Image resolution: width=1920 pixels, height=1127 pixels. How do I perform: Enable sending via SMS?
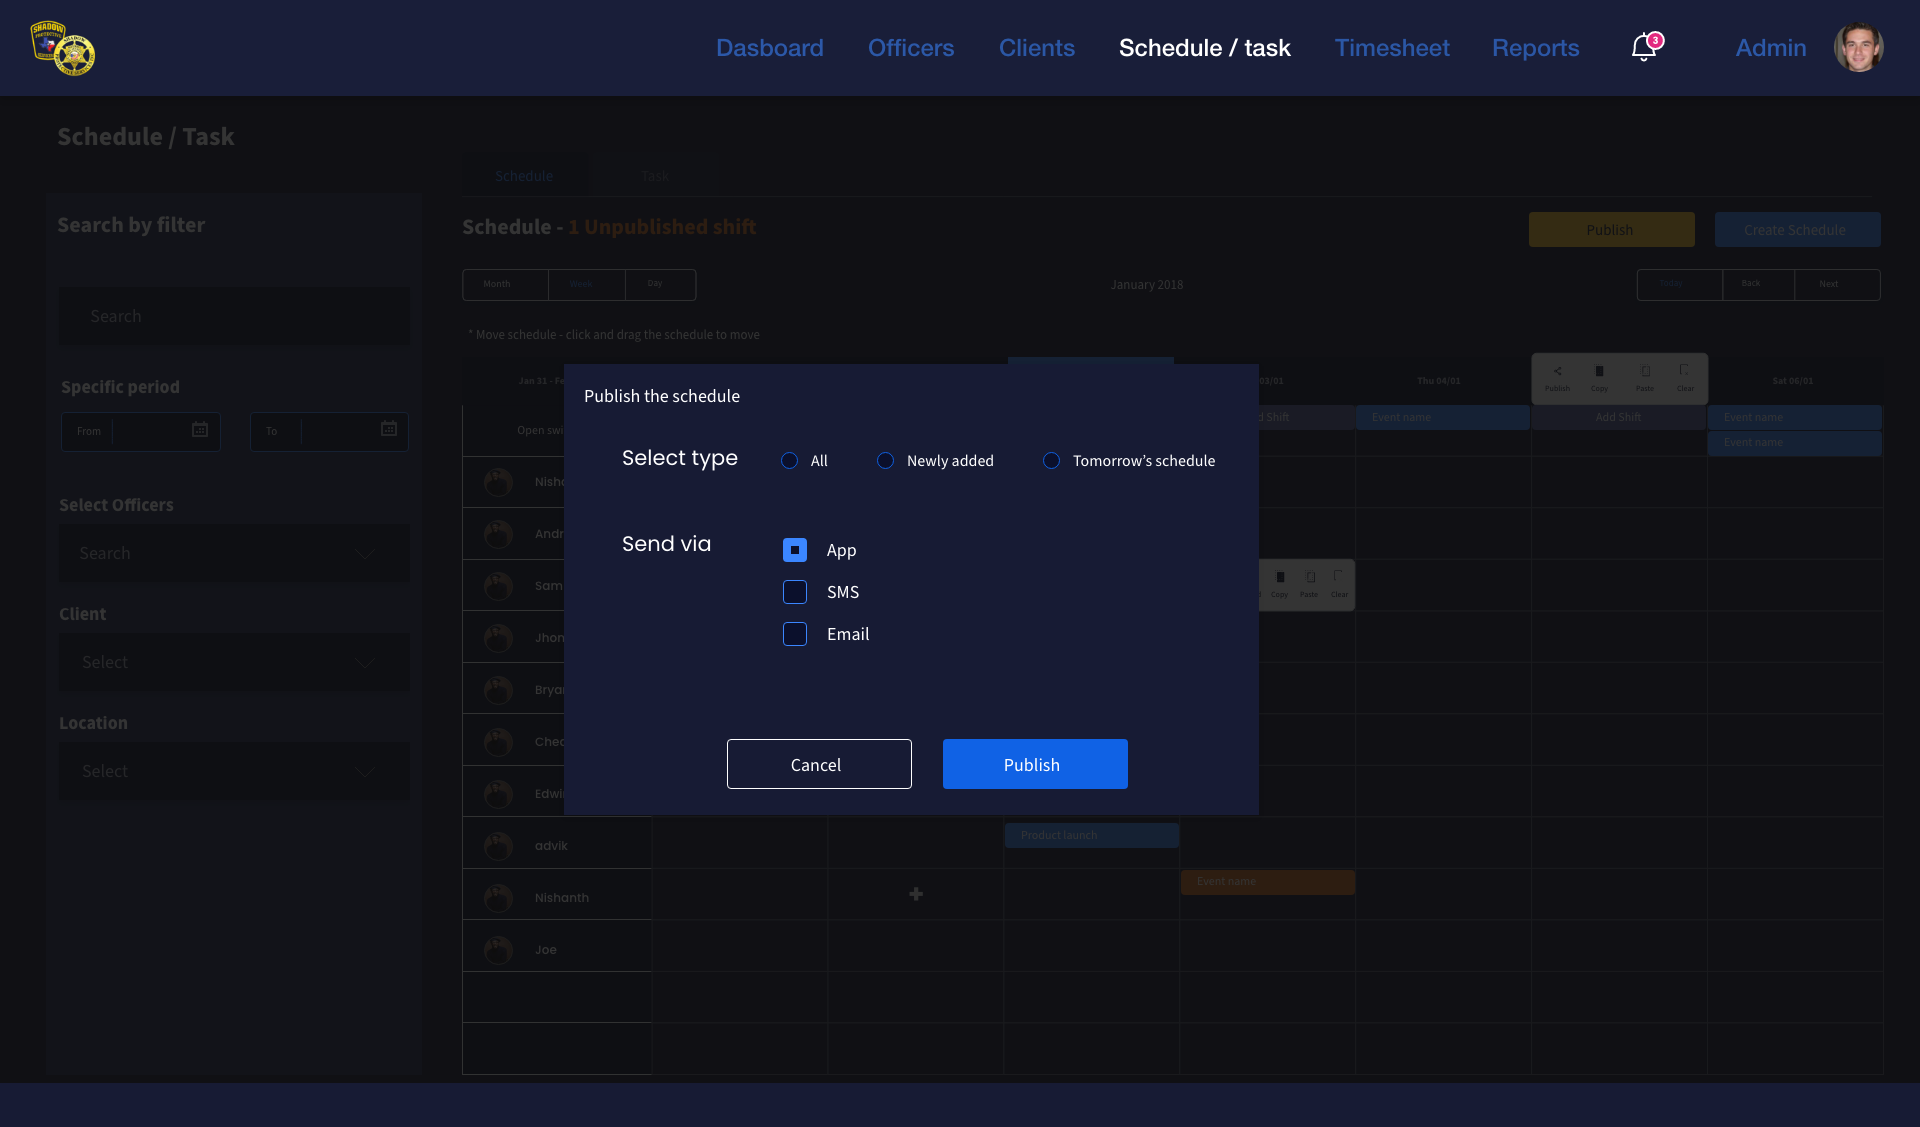point(795,592)
